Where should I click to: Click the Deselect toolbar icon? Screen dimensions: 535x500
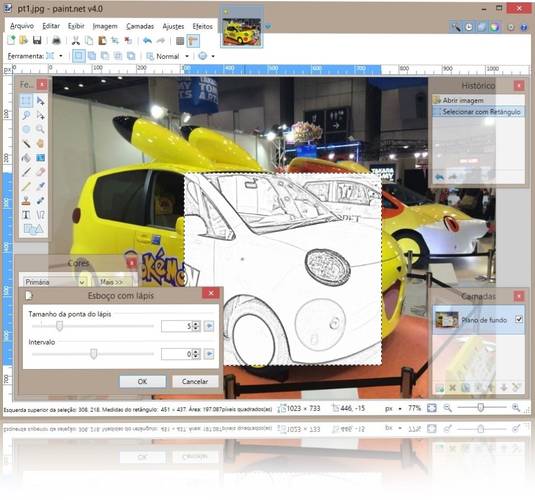[128, 41]
